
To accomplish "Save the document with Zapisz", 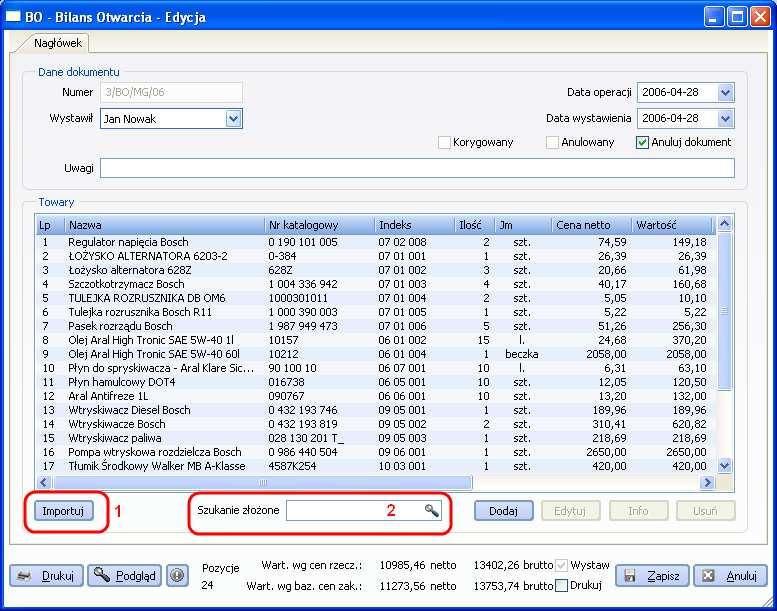I will pyautogui.click(x=652, y=575).
